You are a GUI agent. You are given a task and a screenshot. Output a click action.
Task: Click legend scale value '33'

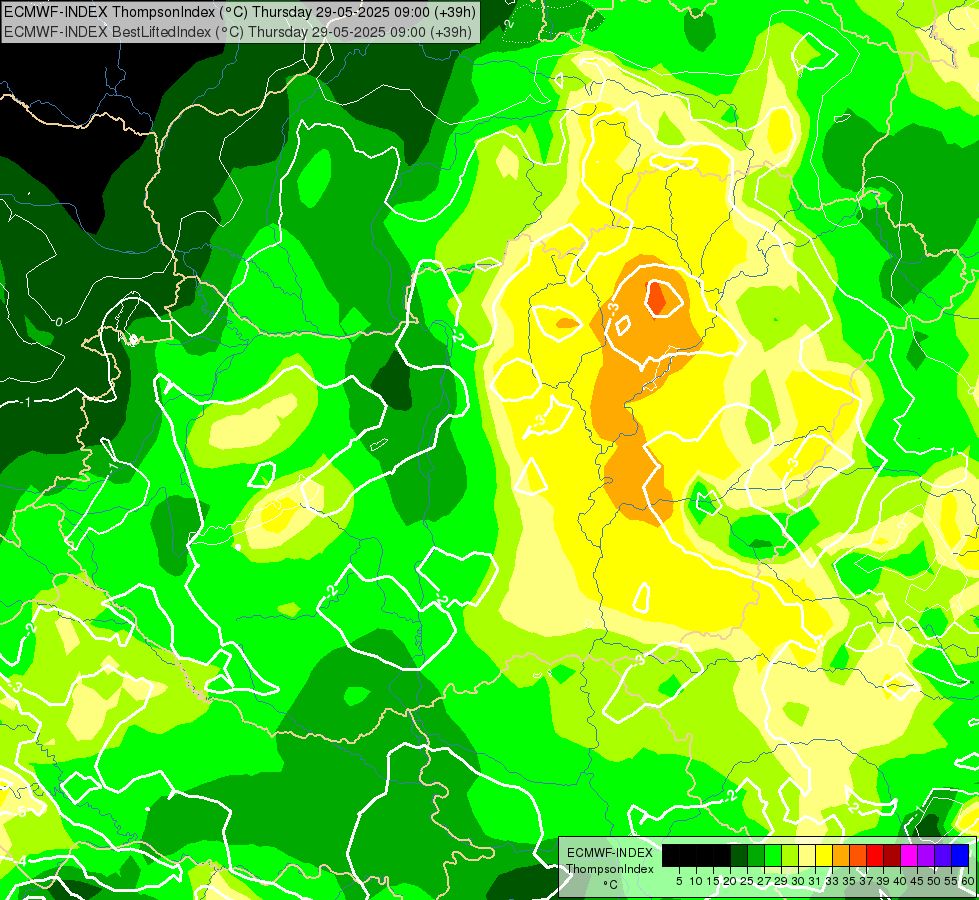click(x=832, y=881)
